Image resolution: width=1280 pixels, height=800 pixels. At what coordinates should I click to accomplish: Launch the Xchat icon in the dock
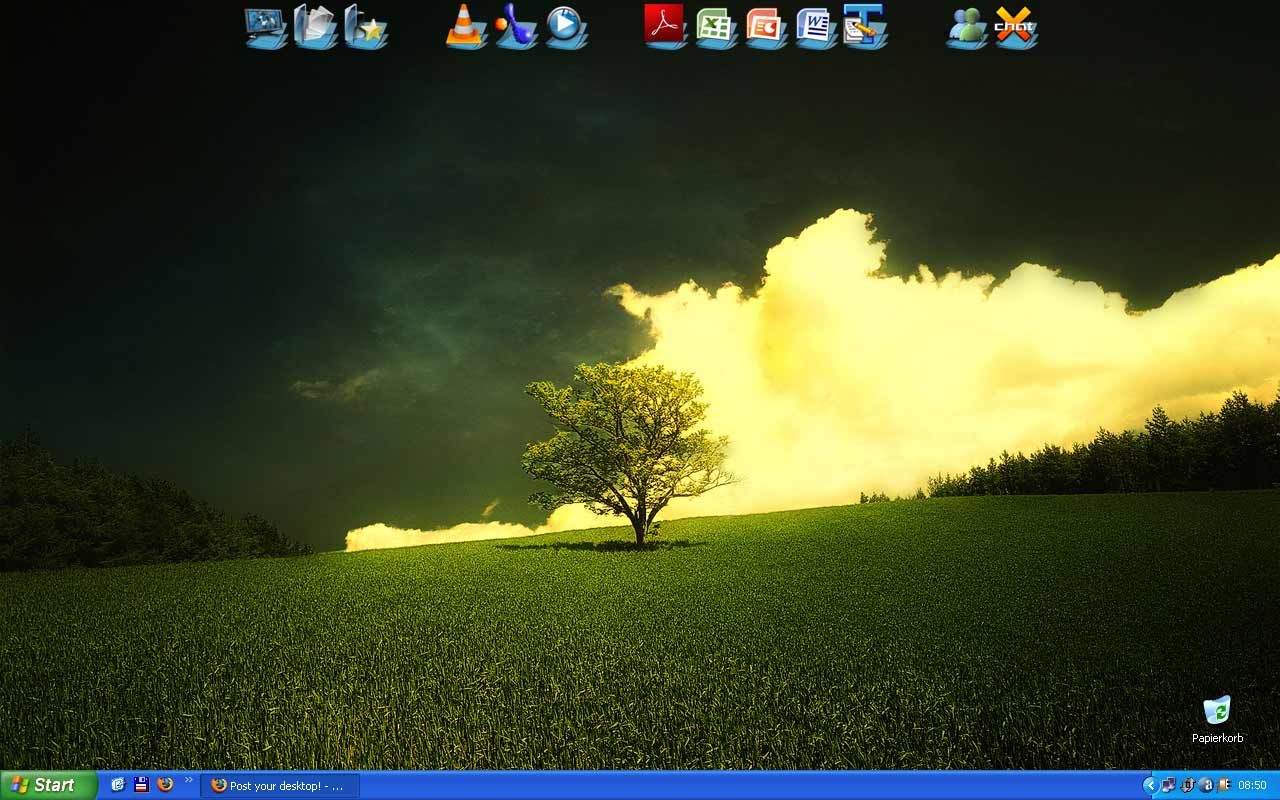pos(1016,27)
